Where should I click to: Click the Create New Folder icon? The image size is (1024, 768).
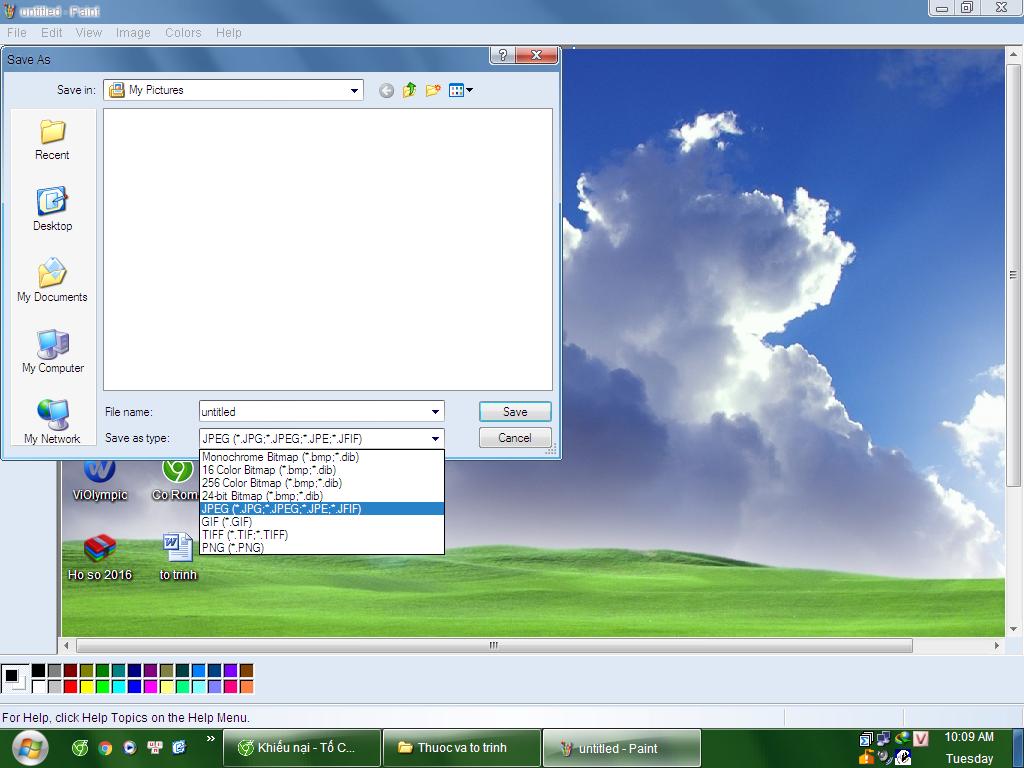tap(433, 90)
